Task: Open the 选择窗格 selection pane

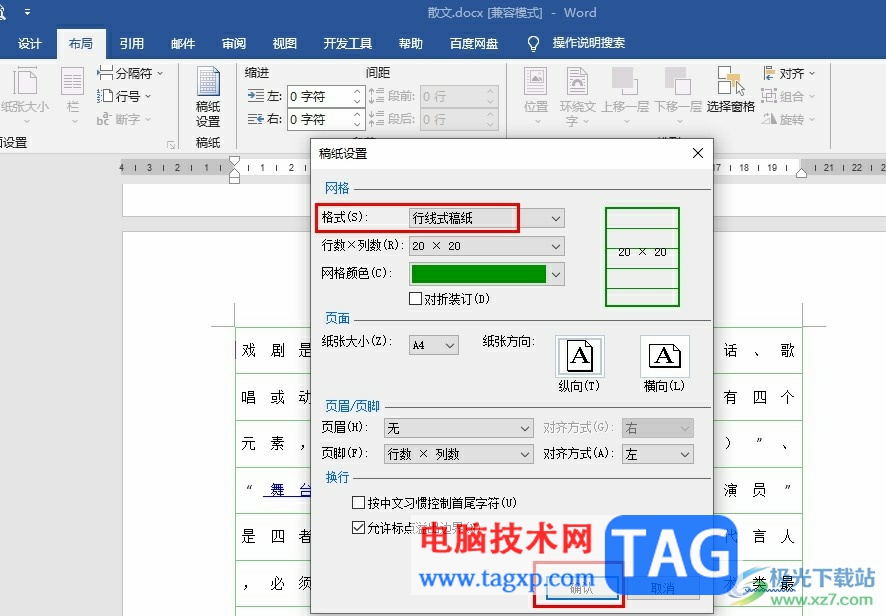Action: [731, 90]
